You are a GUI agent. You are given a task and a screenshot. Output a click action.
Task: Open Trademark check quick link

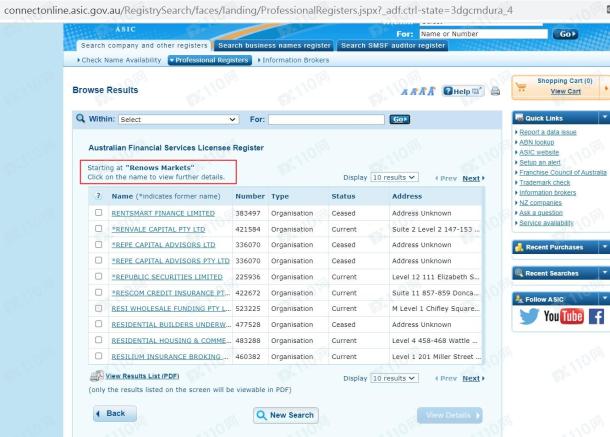[545, 183]
